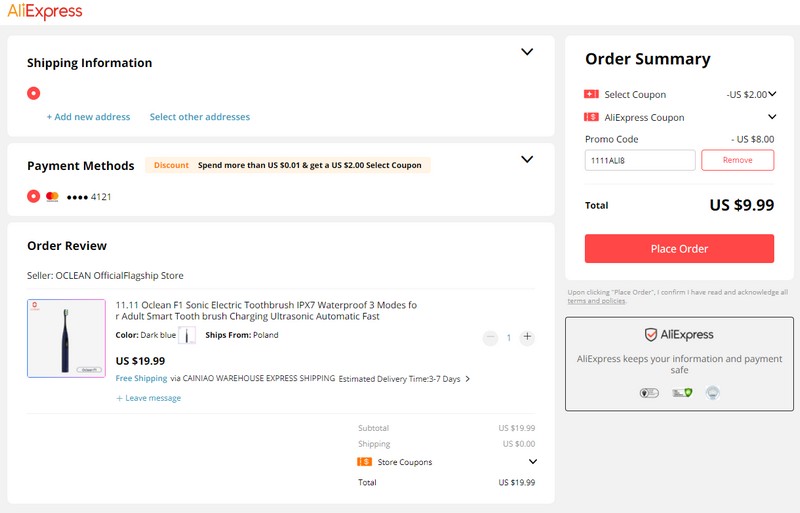
Task: Click the AliExpress shield safety icon
Action: pyautogui.click(x=651, y=335)
